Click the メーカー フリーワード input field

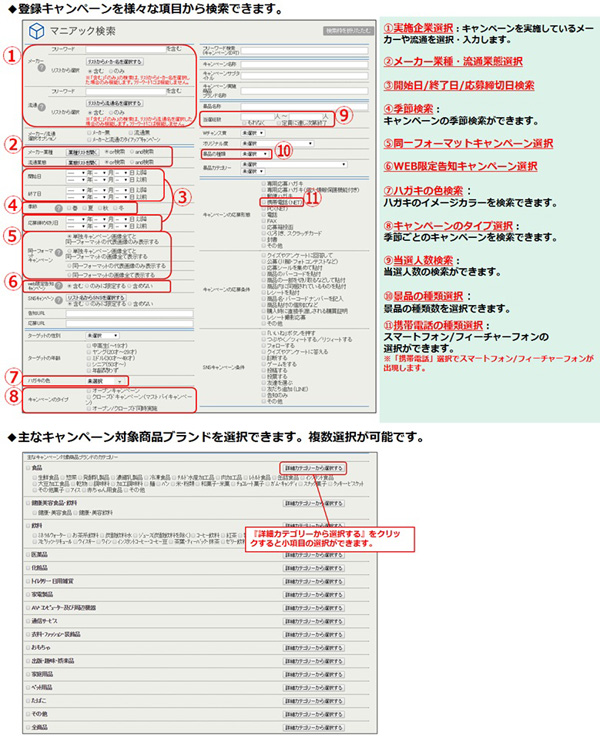click(x=126, y=49)
